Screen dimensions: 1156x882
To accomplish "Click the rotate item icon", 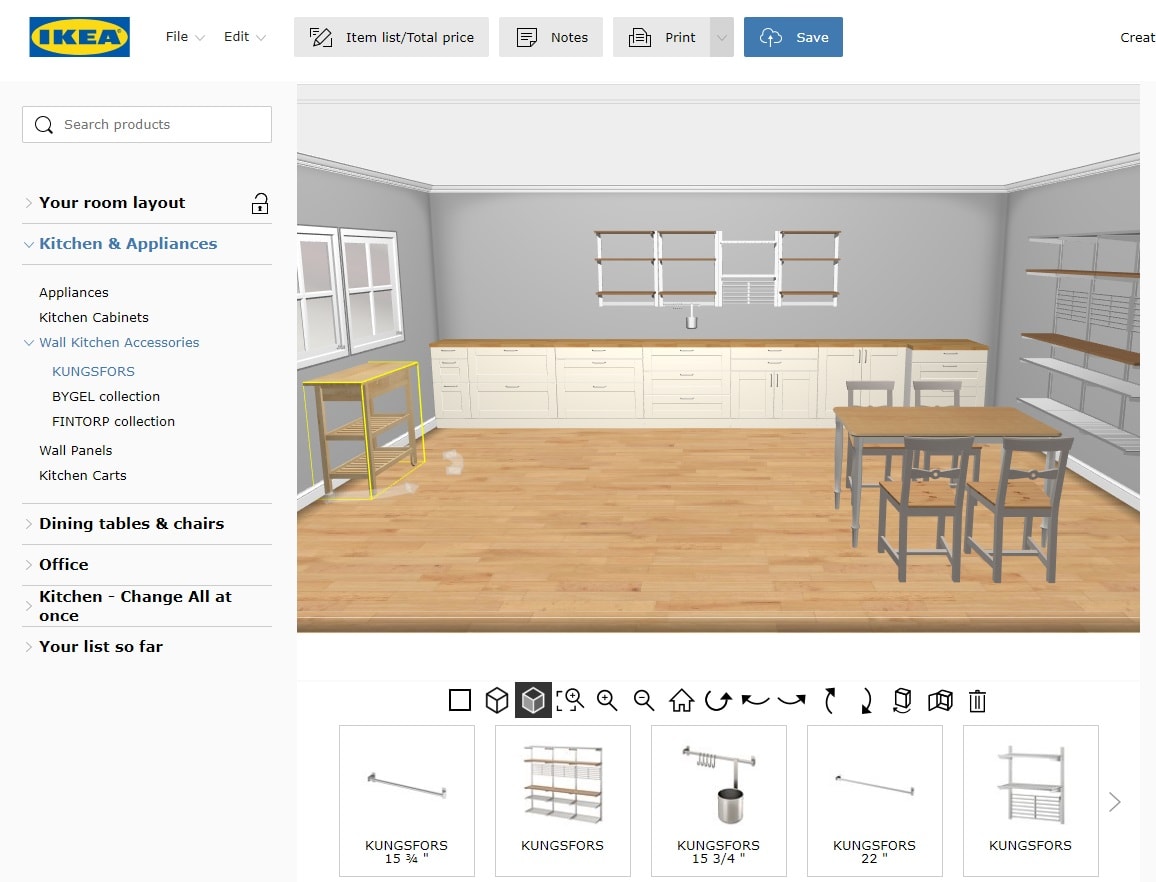I will (902, 700).
